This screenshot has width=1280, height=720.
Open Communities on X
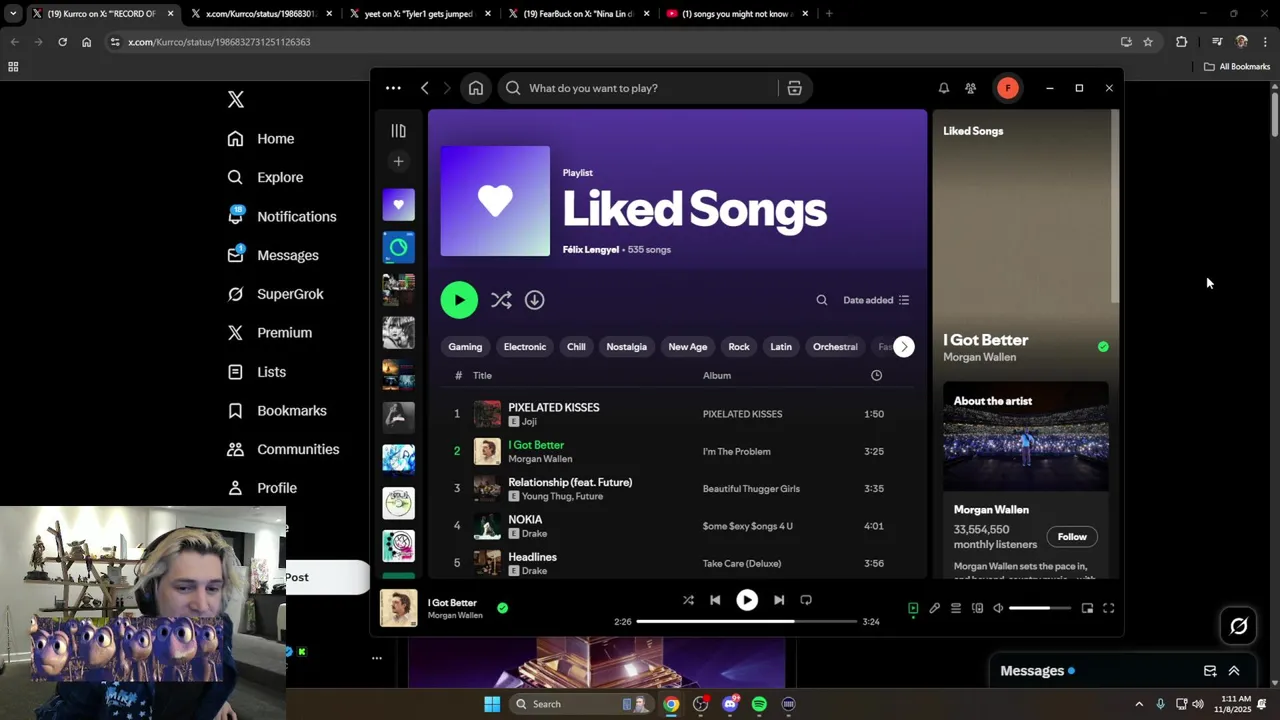tap(283, 450)
